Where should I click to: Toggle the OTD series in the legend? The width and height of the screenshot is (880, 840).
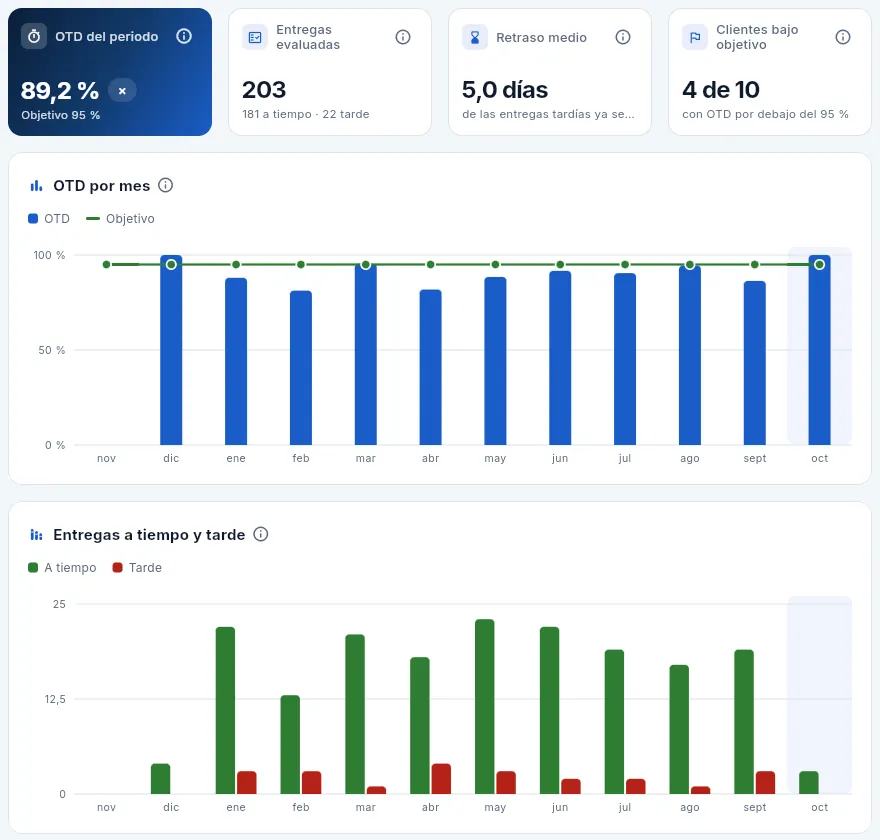click(x=49, y=219)
